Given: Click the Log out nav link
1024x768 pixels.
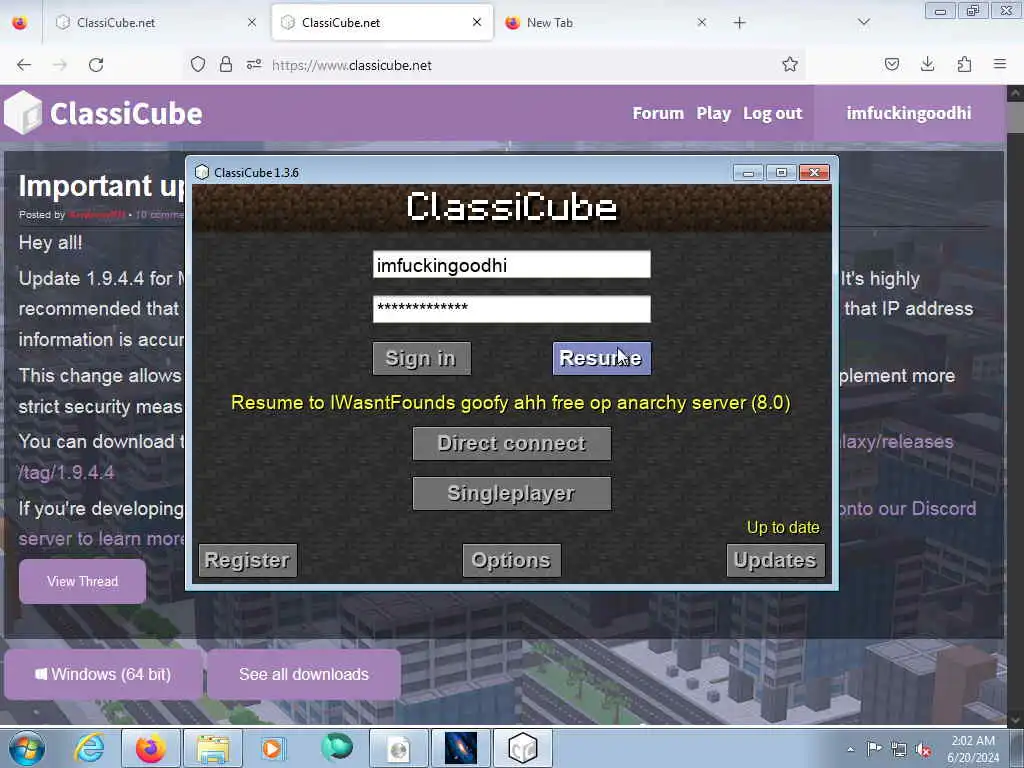Looking at the screenshot, I should click(x=773, y=113).
